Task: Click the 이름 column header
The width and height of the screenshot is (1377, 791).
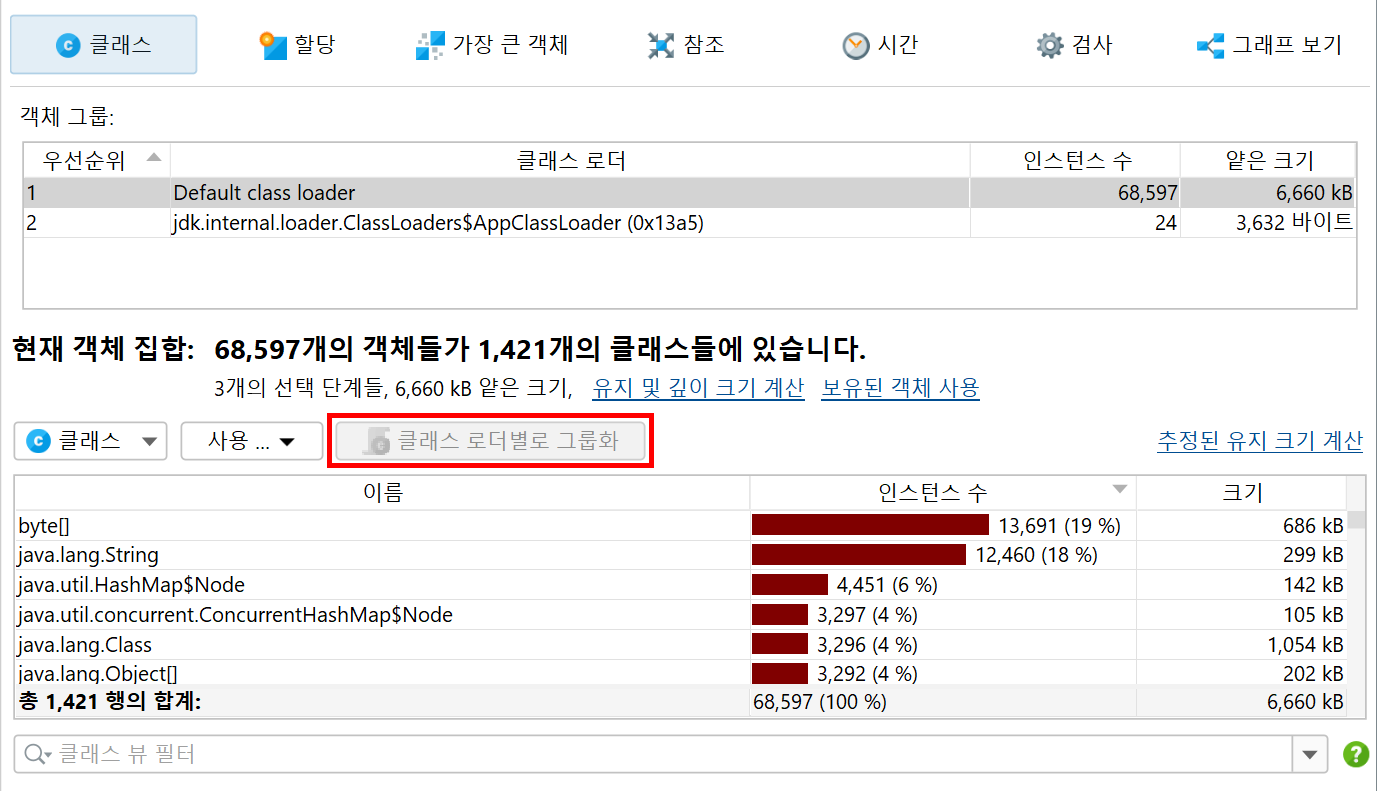Action: [x=382, y=492]
